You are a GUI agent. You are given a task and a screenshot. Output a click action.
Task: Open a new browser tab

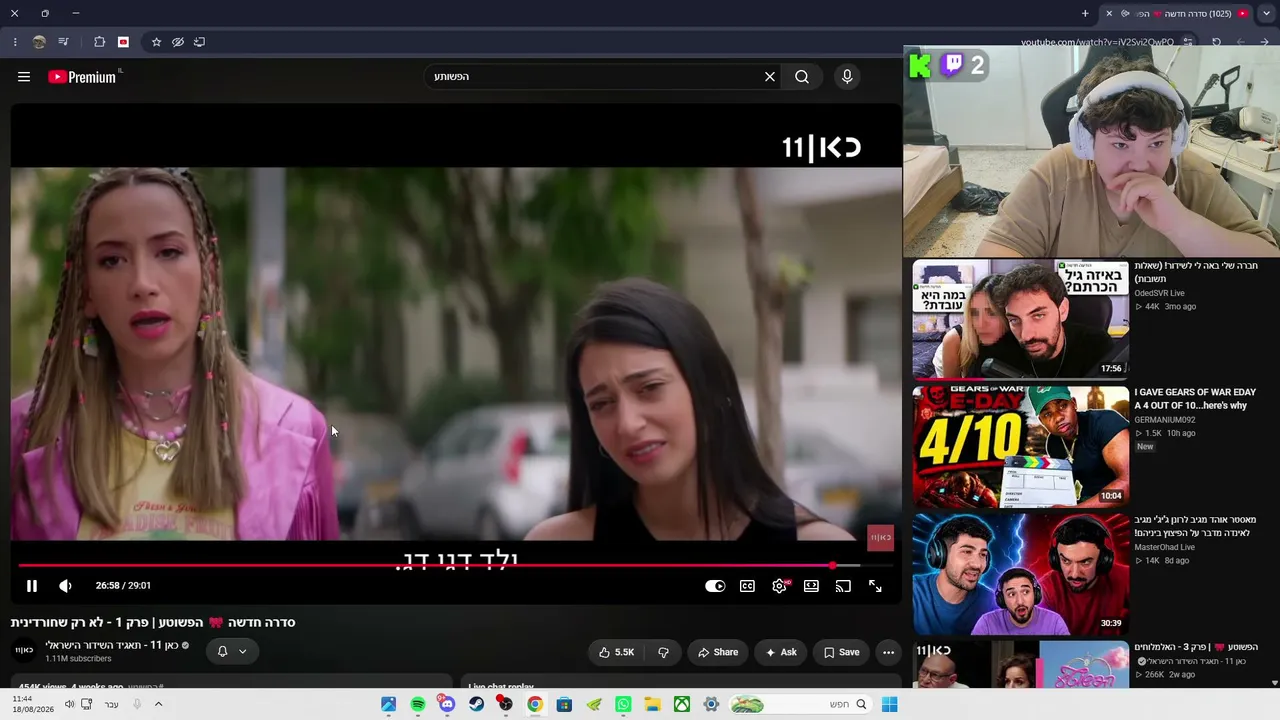(x=1085, y=14)
